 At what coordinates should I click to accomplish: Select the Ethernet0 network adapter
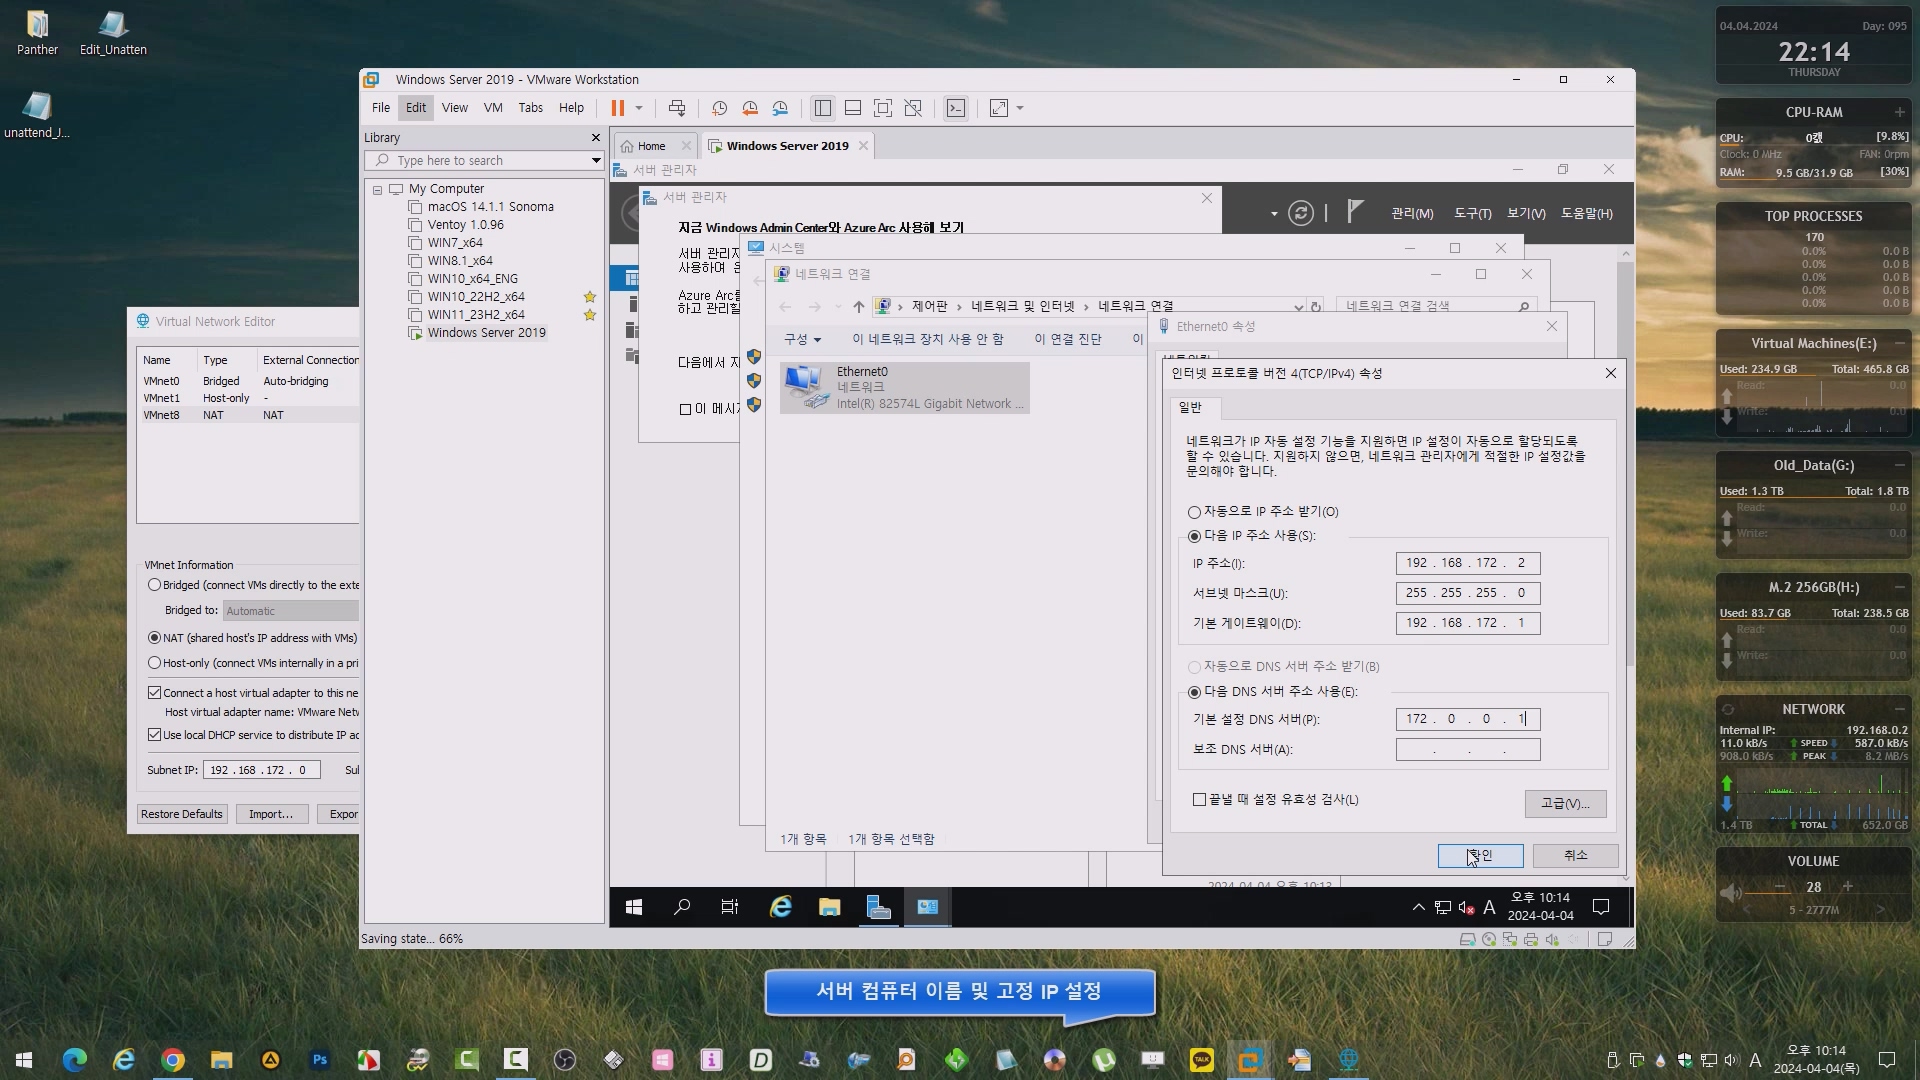point(904,388)
